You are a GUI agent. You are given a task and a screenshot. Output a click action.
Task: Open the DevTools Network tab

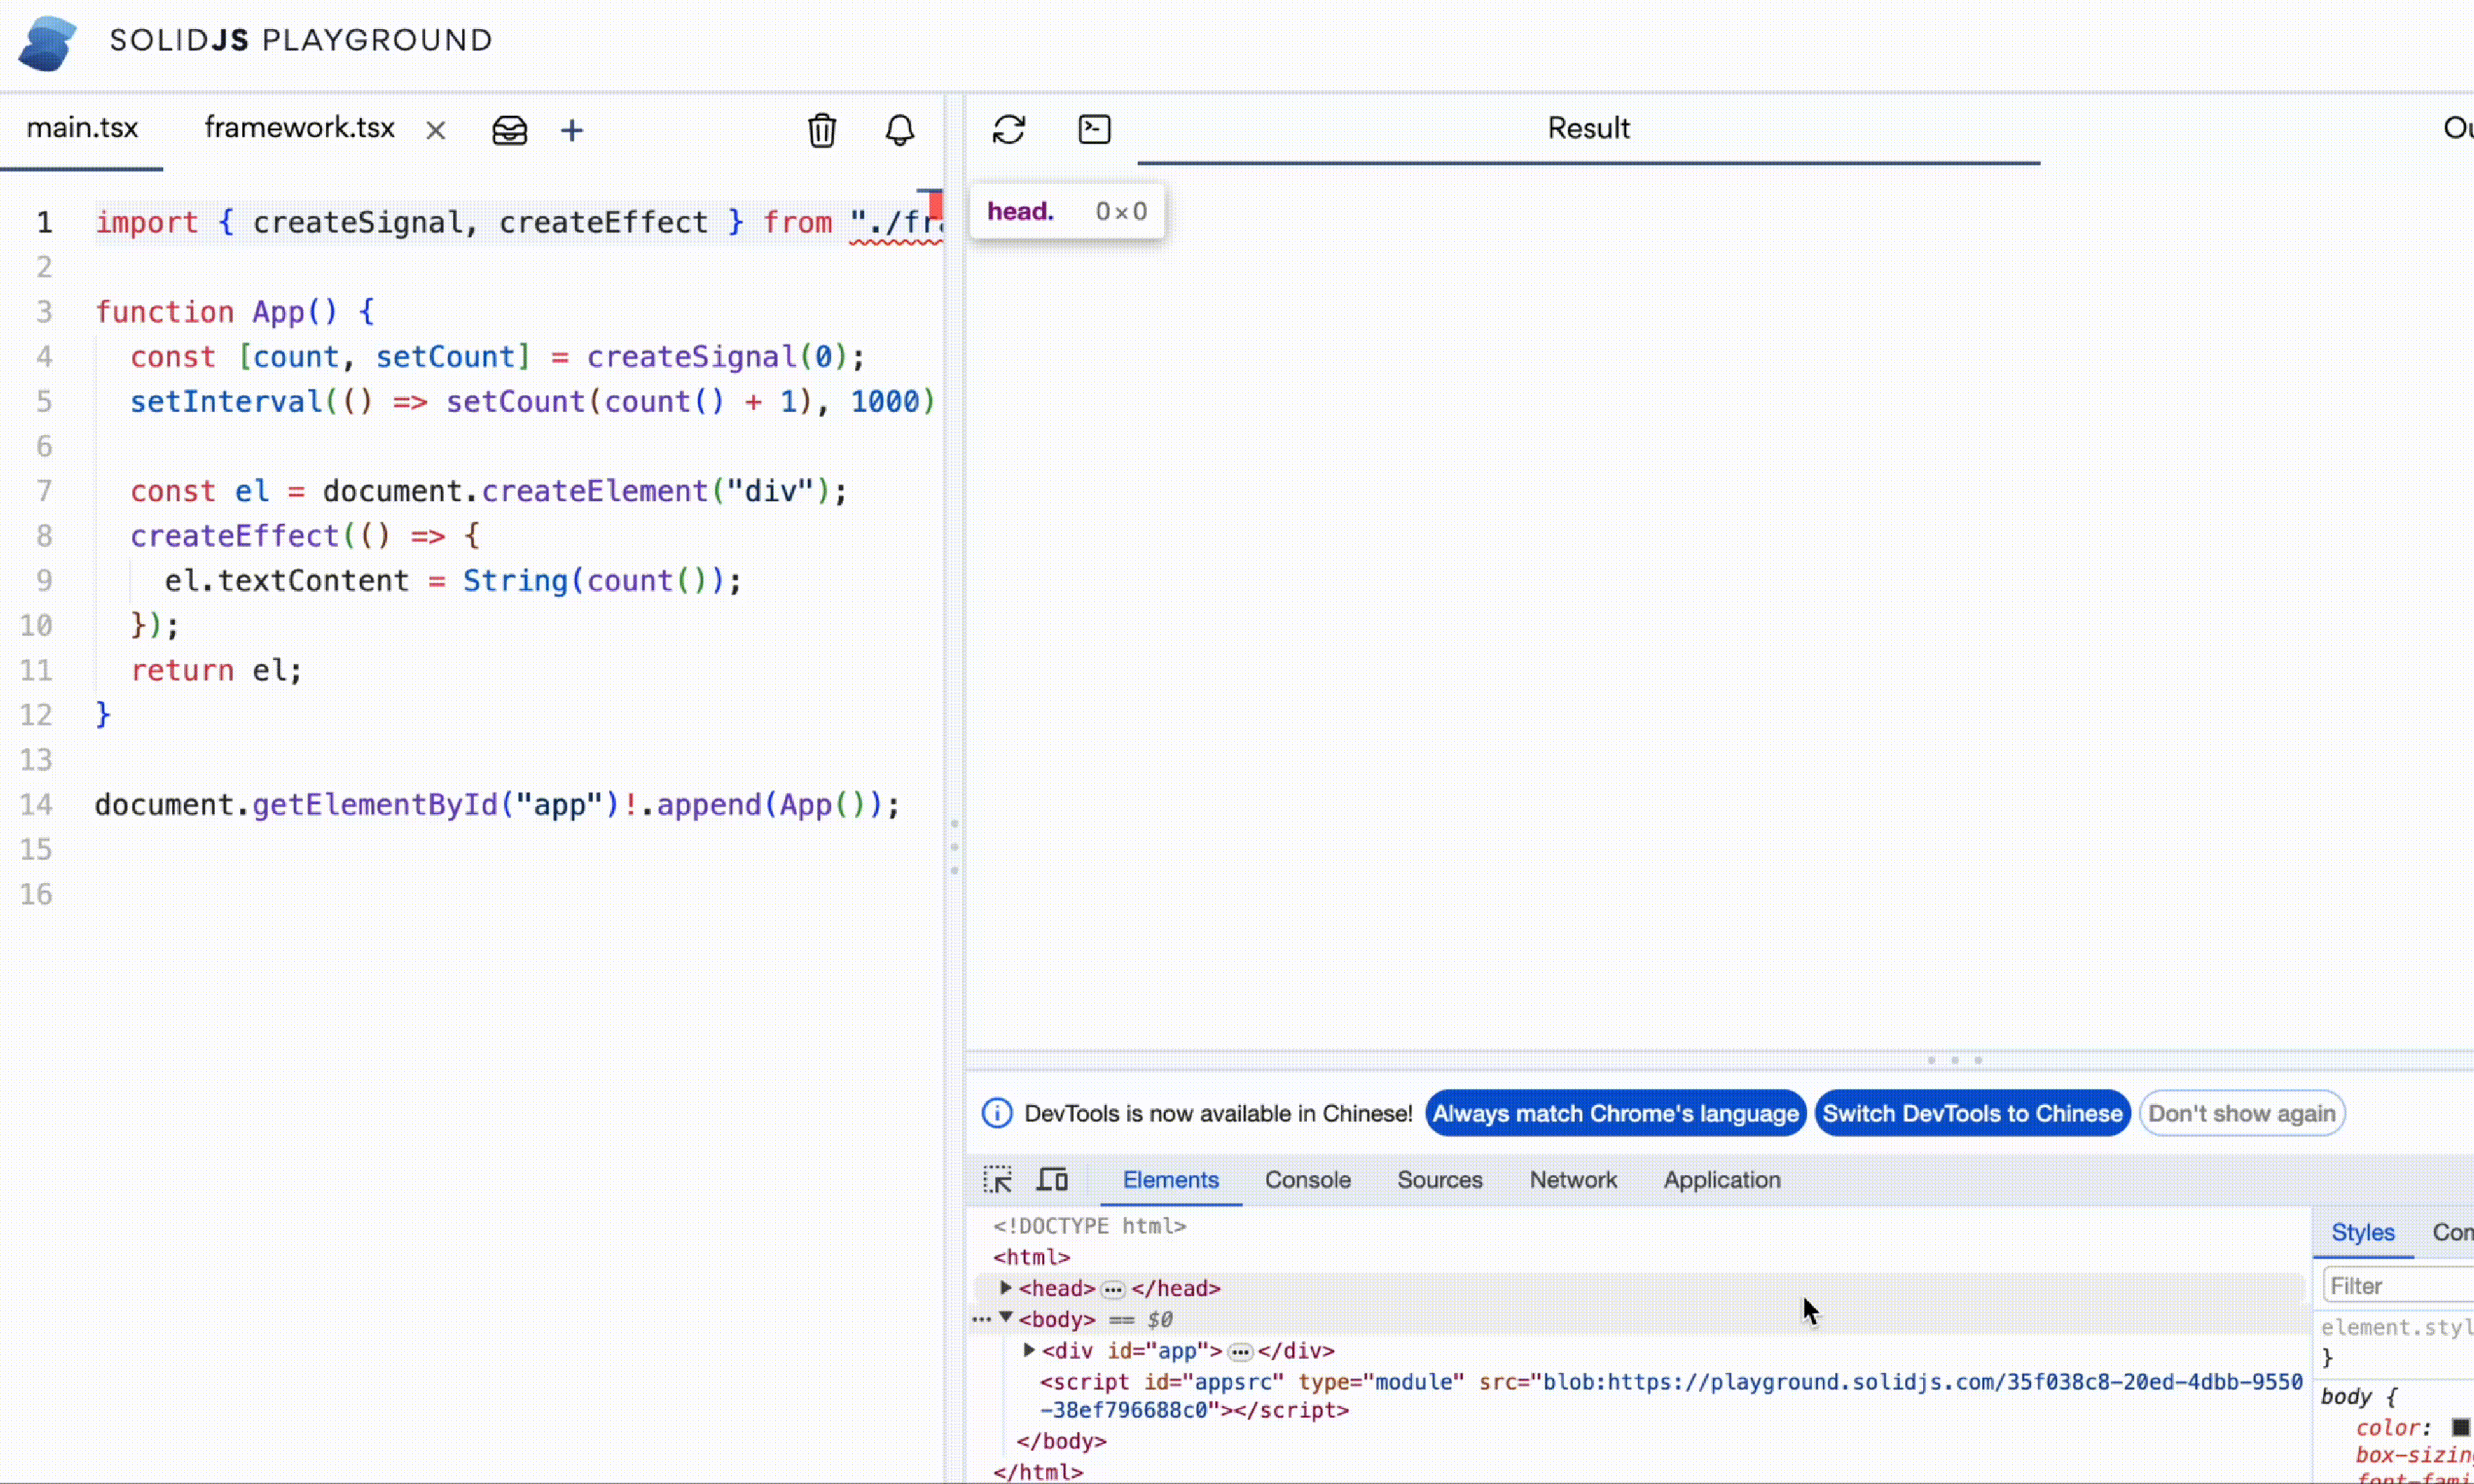1572,1180
